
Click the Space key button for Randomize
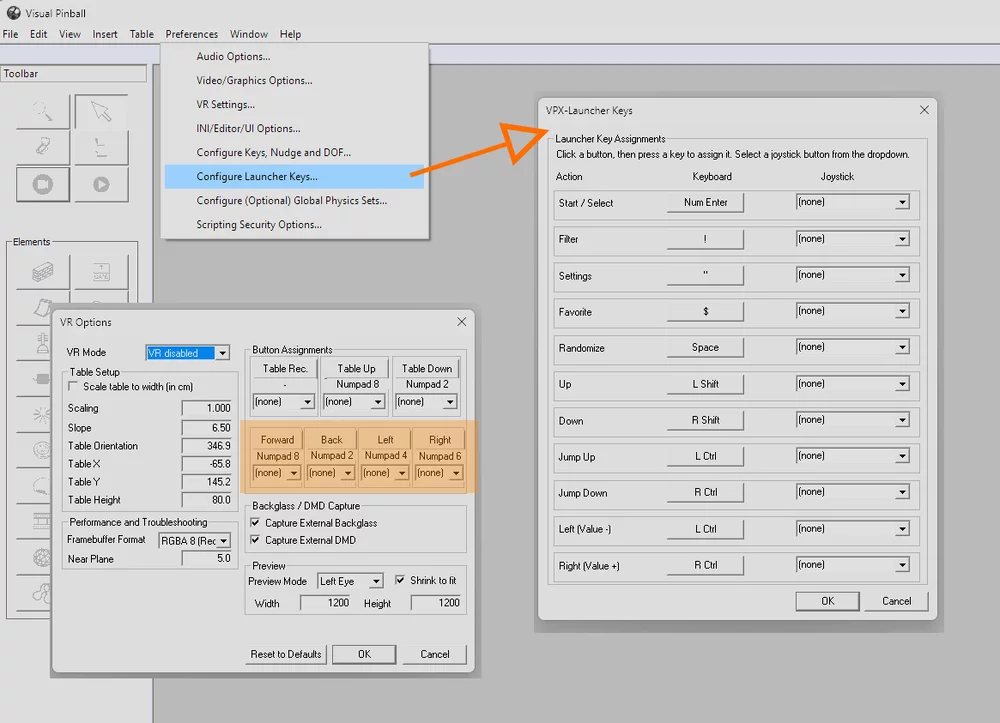click(705, 347)
